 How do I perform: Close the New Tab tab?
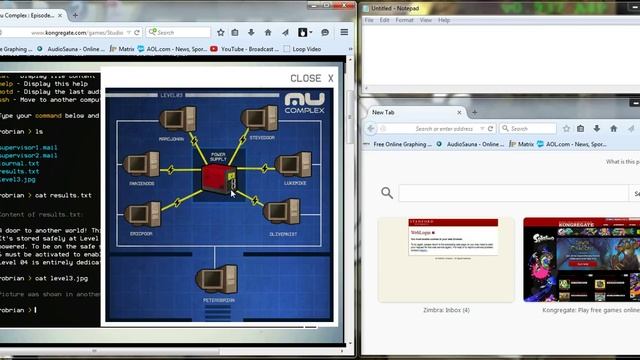459,112
